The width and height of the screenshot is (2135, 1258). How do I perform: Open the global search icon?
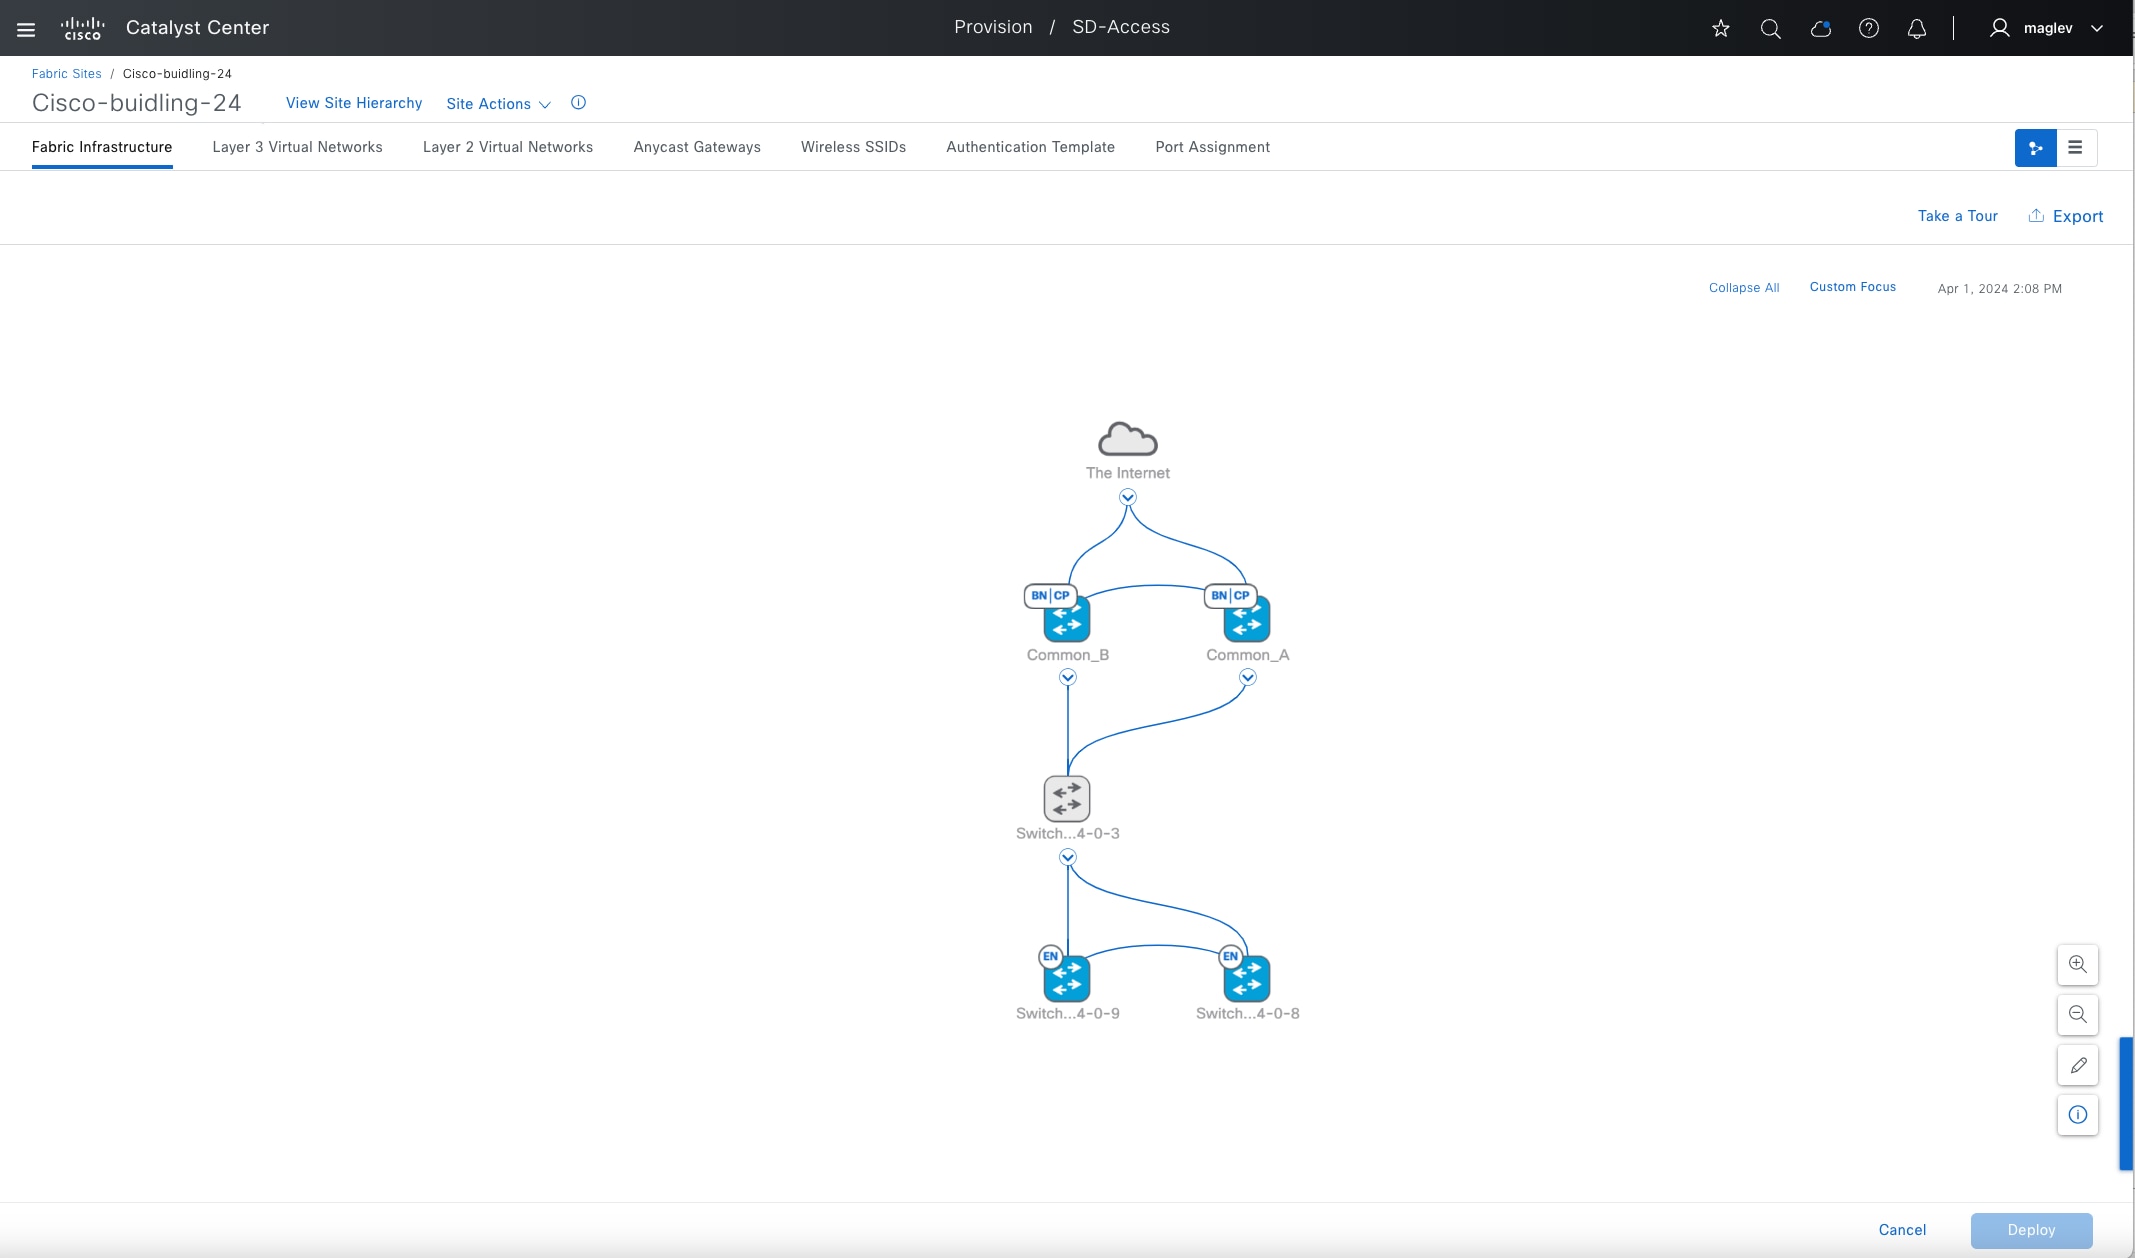click(x=1770, y=29)
